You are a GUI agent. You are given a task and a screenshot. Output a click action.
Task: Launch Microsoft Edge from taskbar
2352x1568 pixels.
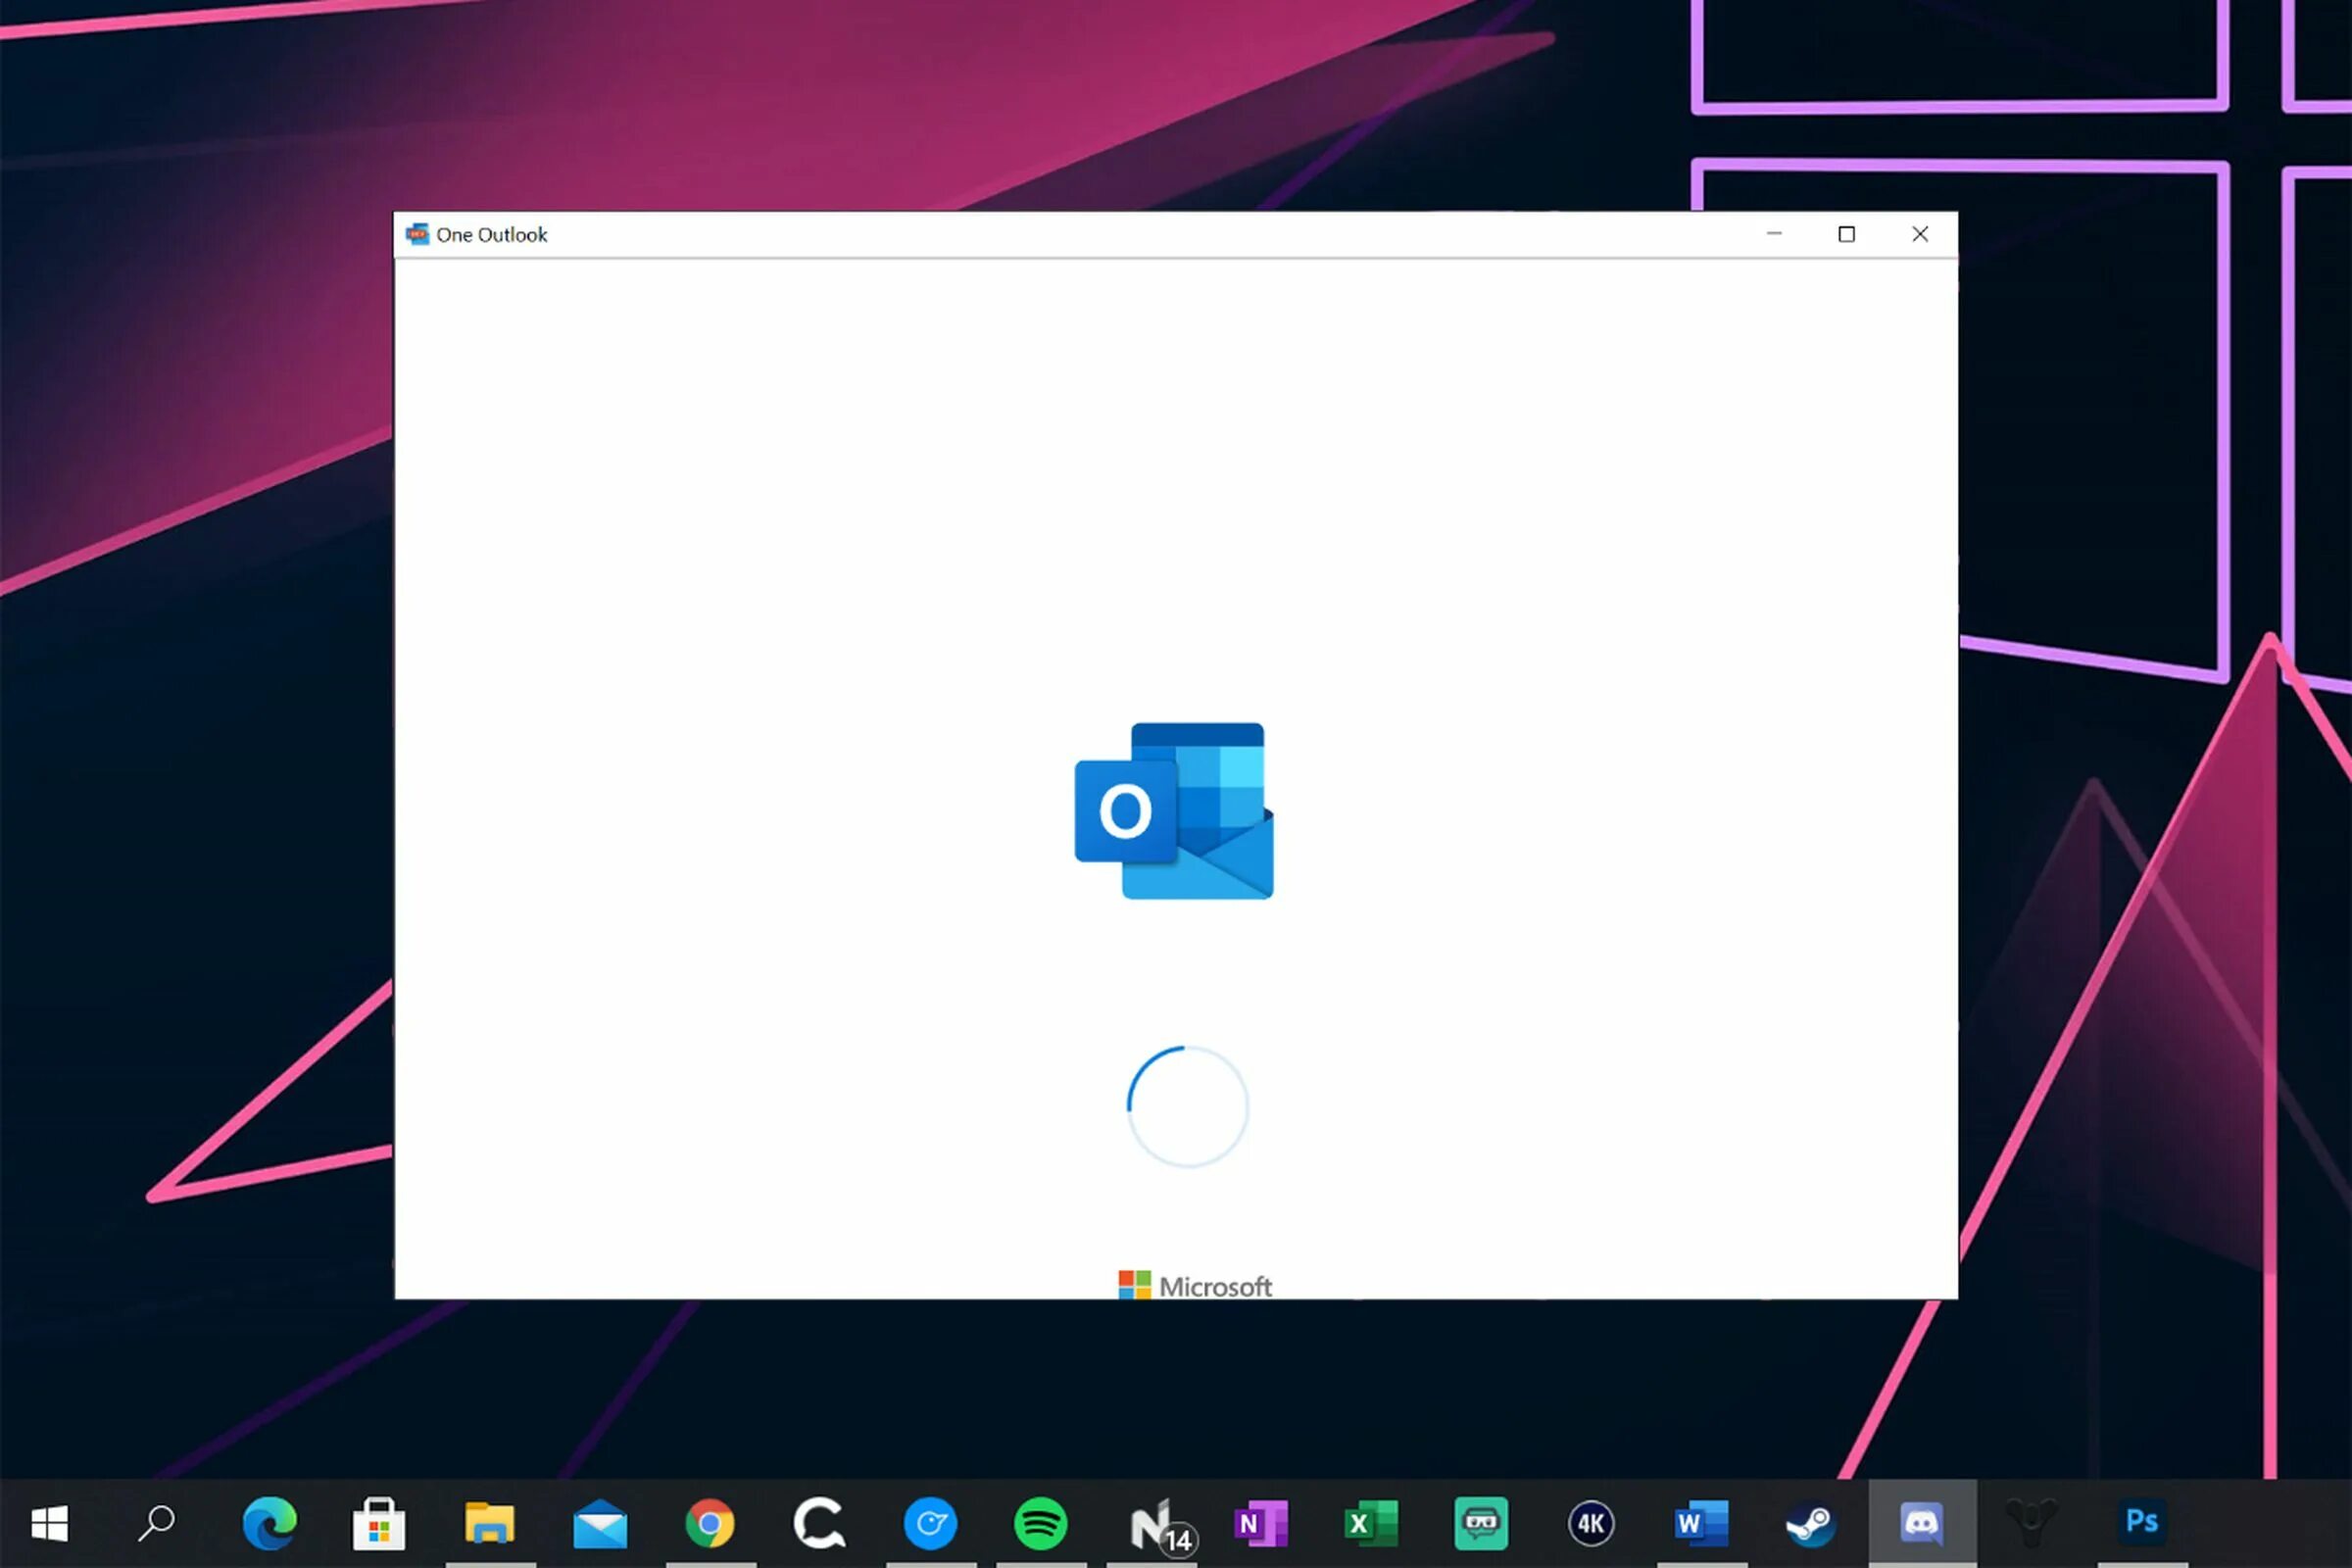(269, 1523)
